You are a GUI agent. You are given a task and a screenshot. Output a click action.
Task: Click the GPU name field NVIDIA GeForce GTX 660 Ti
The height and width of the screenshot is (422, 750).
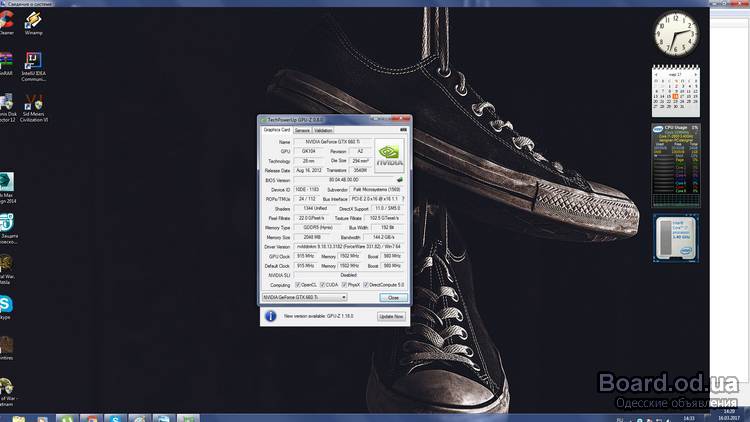point(332,142)
